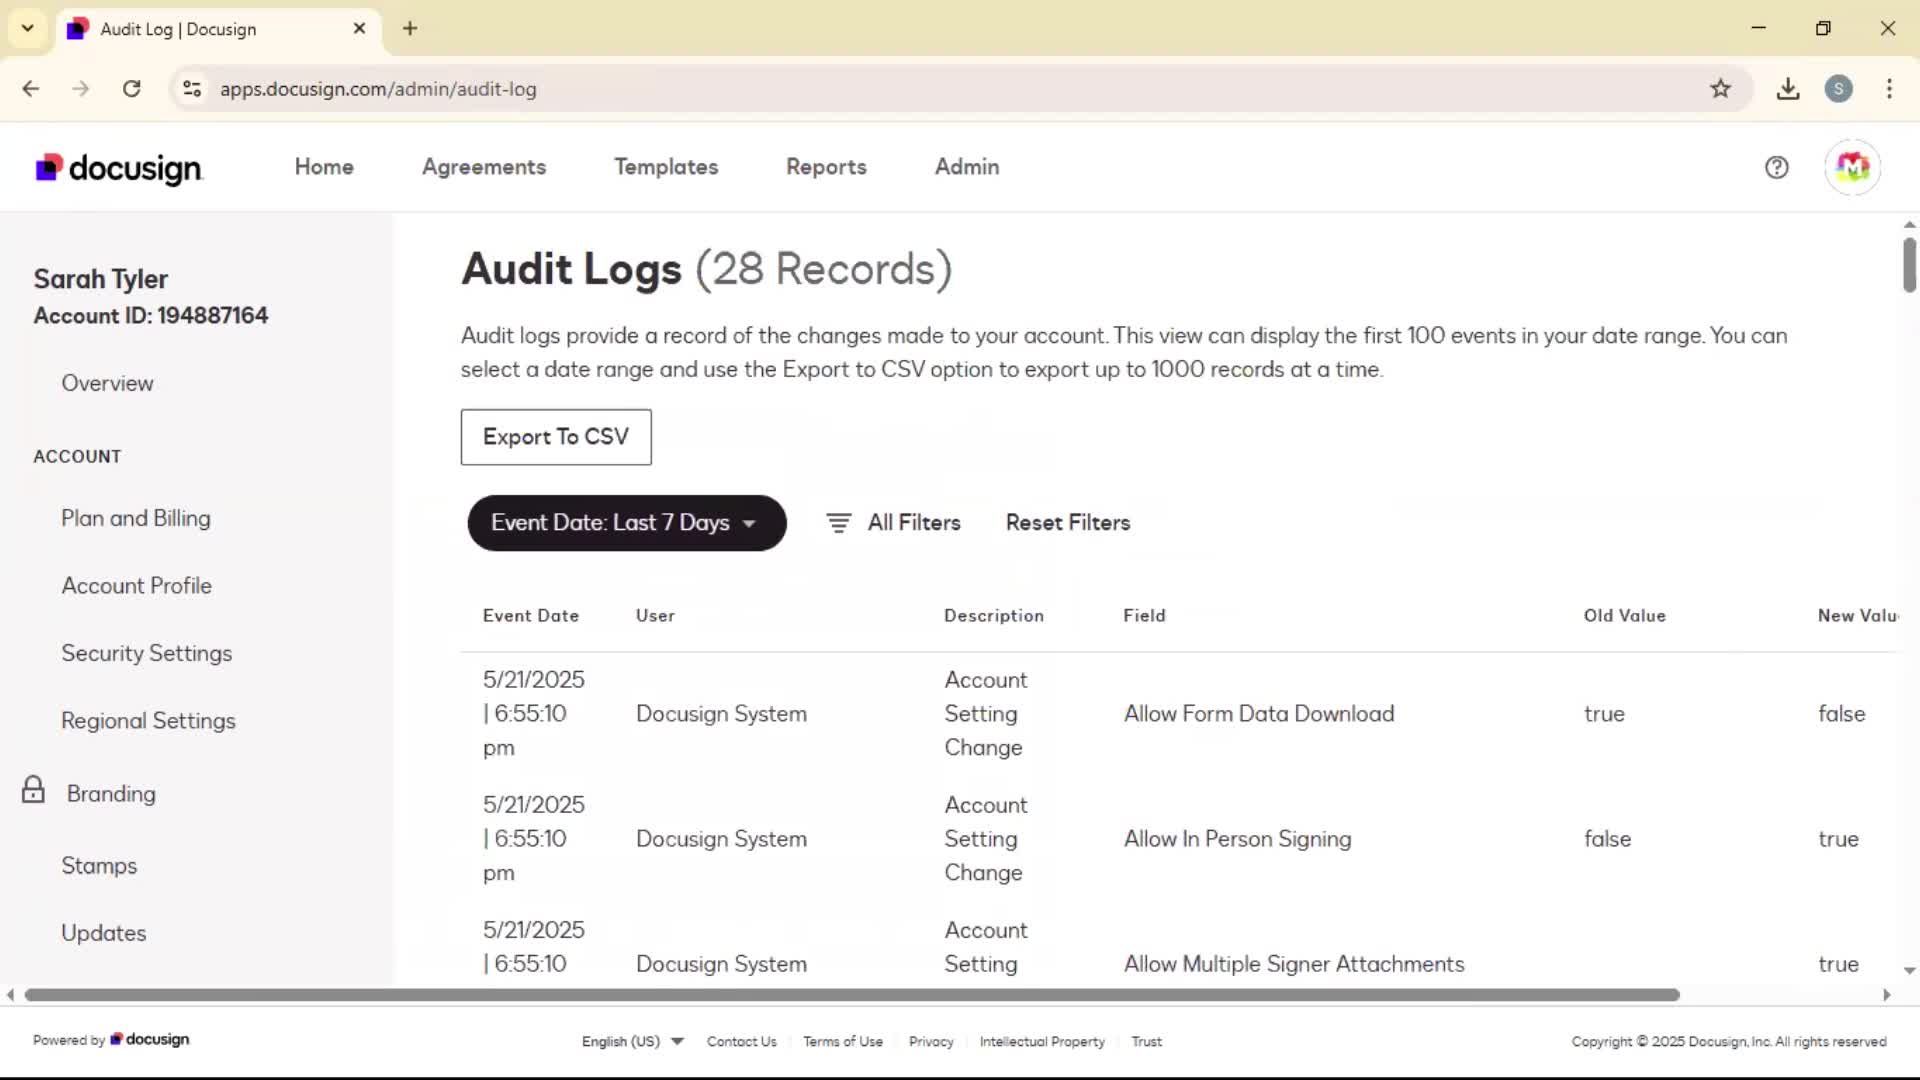
Task: Click the Old Value column header
Action: coord(1625,616)
